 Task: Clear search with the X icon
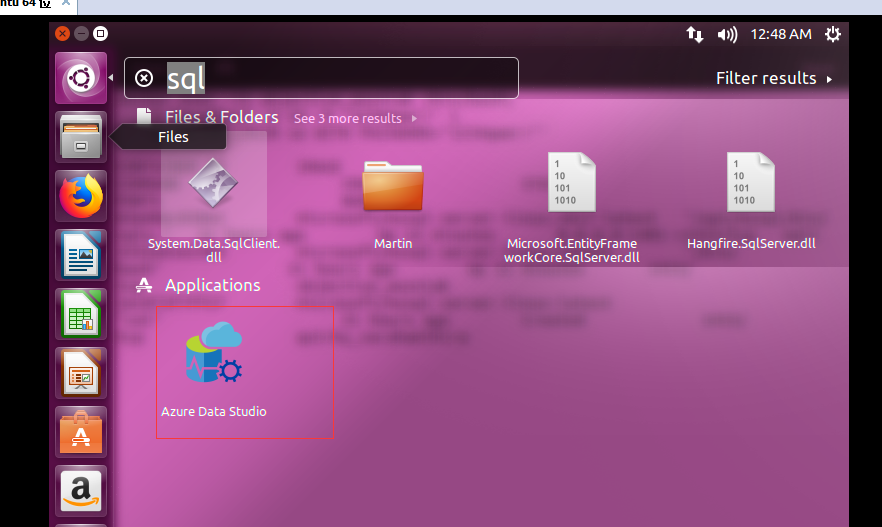[x=144, y=78]
